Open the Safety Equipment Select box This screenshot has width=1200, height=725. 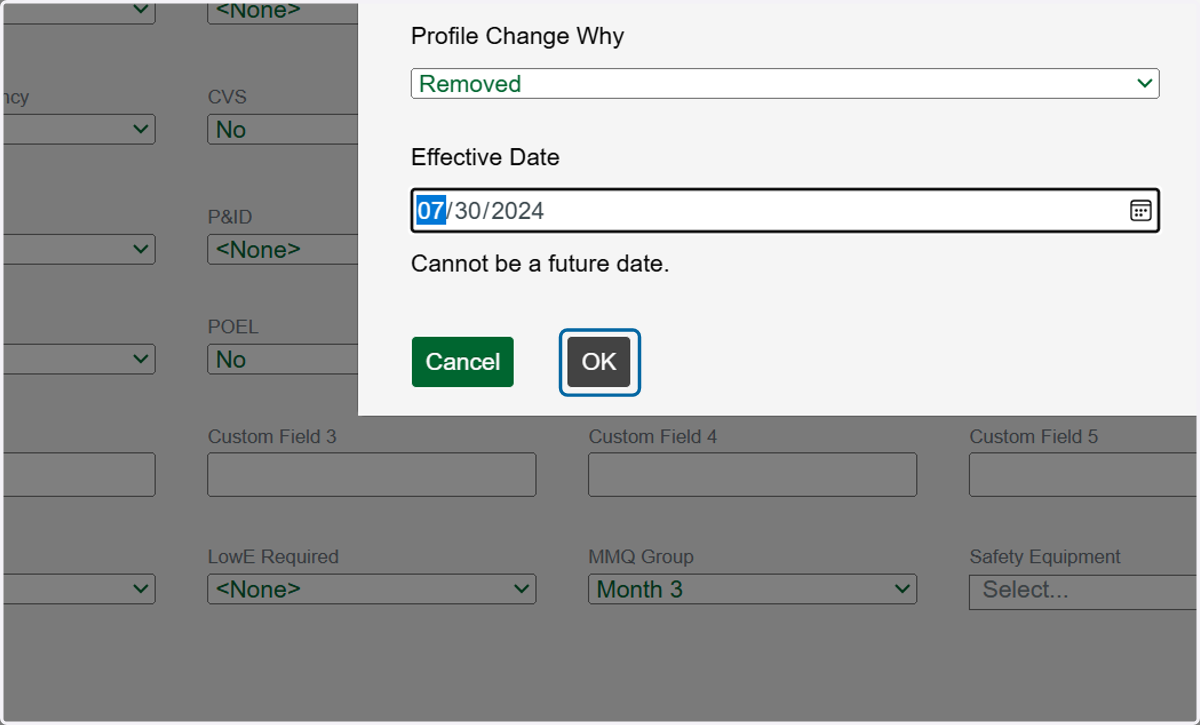tap(1084, 591)
